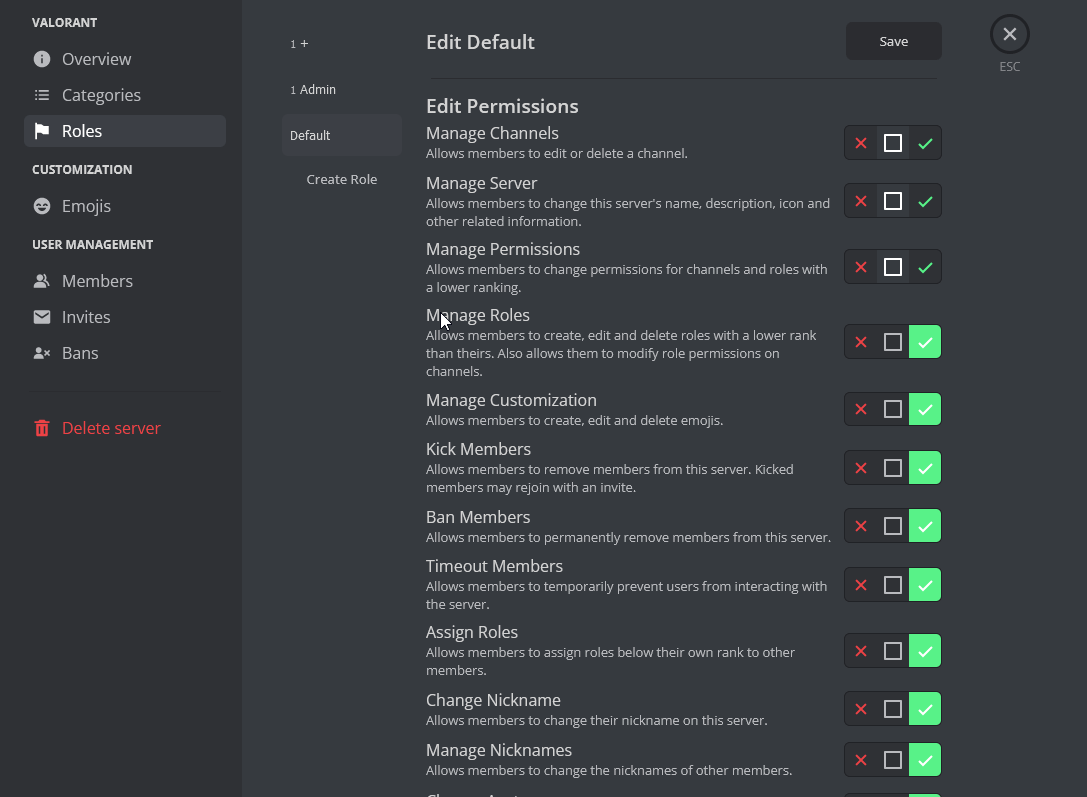Deny the Kick Members permission
The width and height of the screenshot is (1087, 797).
(860, 467)
